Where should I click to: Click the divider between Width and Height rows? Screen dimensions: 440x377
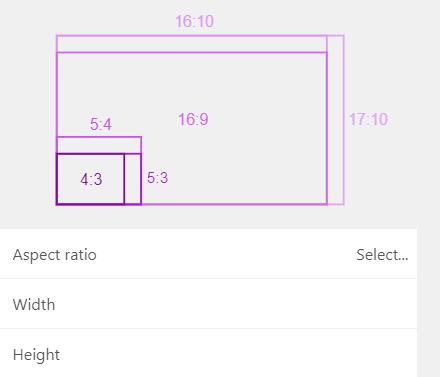coord(208,328)
